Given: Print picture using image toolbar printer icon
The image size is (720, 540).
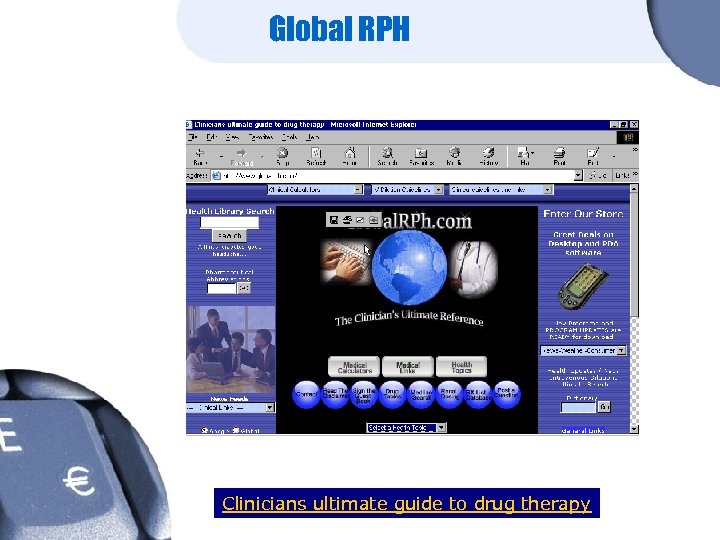Looking at the screenshot, I should pos(347,220).
